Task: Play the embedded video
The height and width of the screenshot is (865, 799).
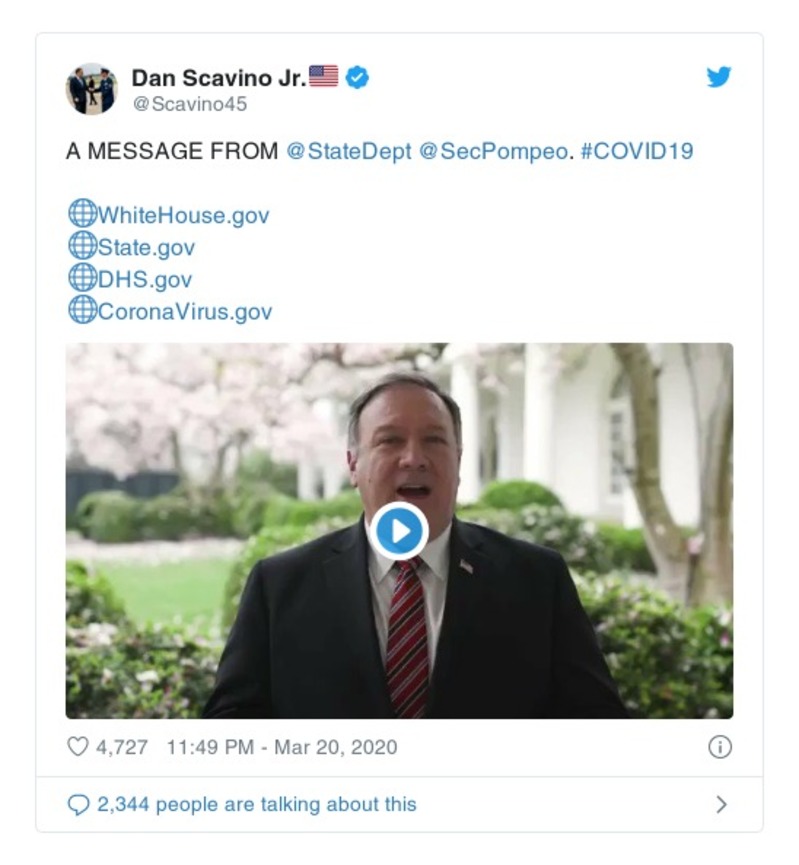Action: click(398, 531)
